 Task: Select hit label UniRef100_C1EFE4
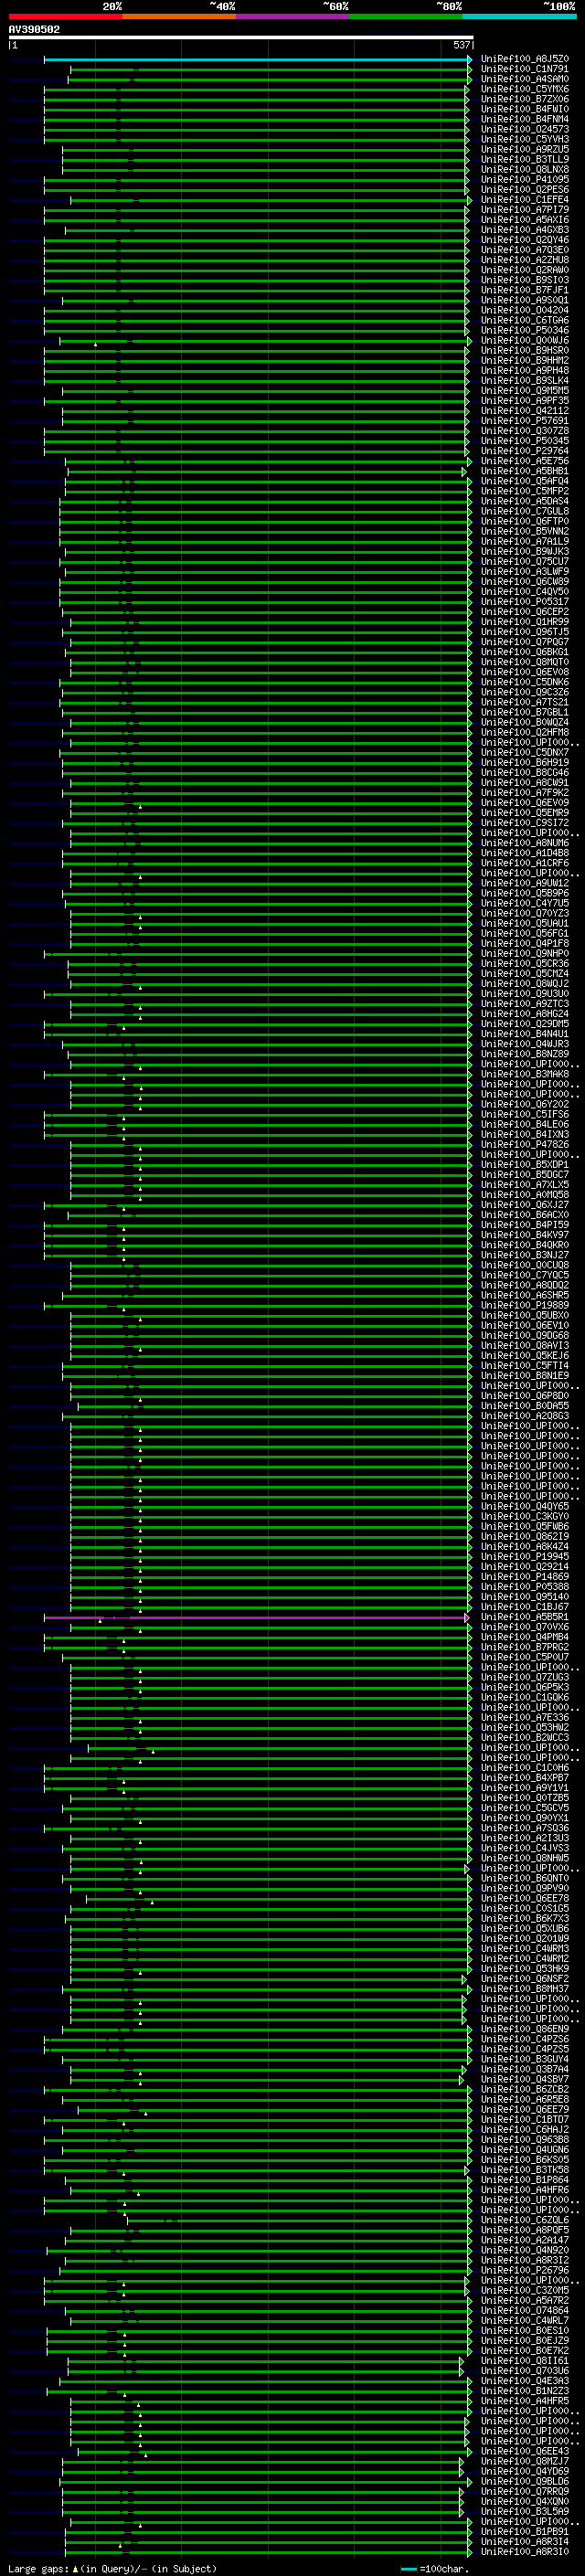click(x=525, y=200)
